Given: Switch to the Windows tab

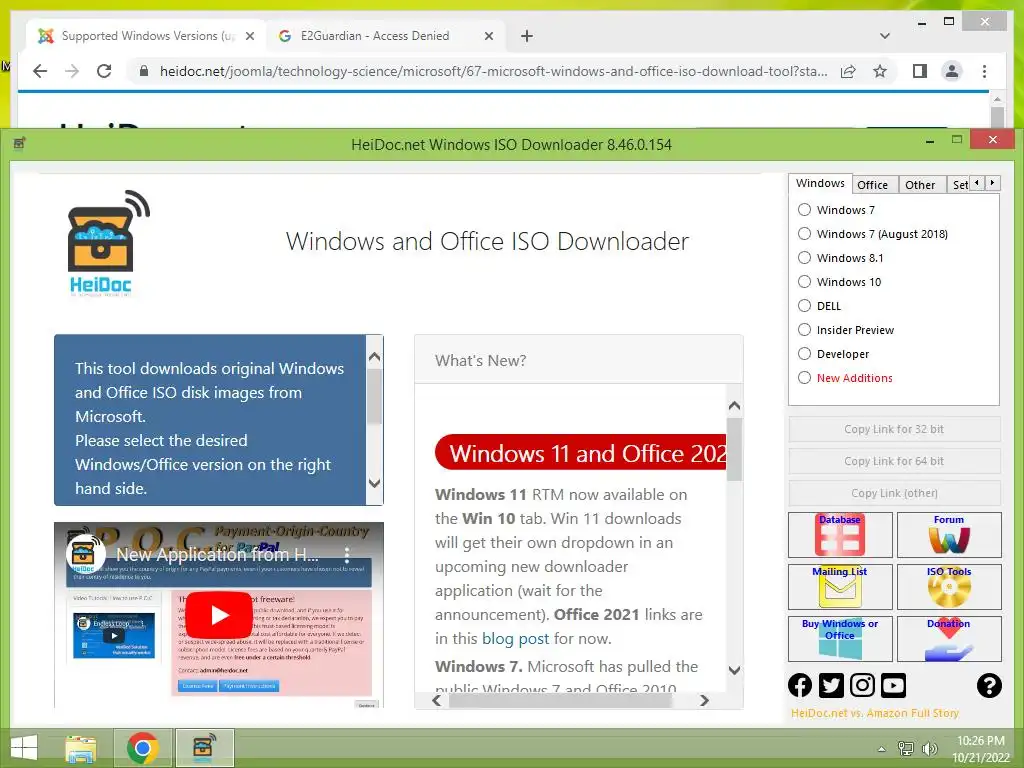Looking at the screenshot, I should point(820,184).
